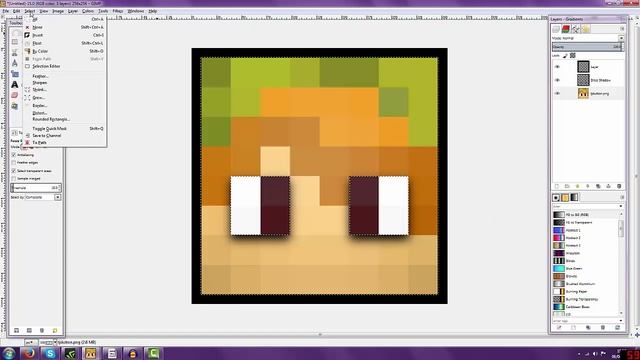
Task: Switch to the Channels tab
Action: (x=566, y=29)
